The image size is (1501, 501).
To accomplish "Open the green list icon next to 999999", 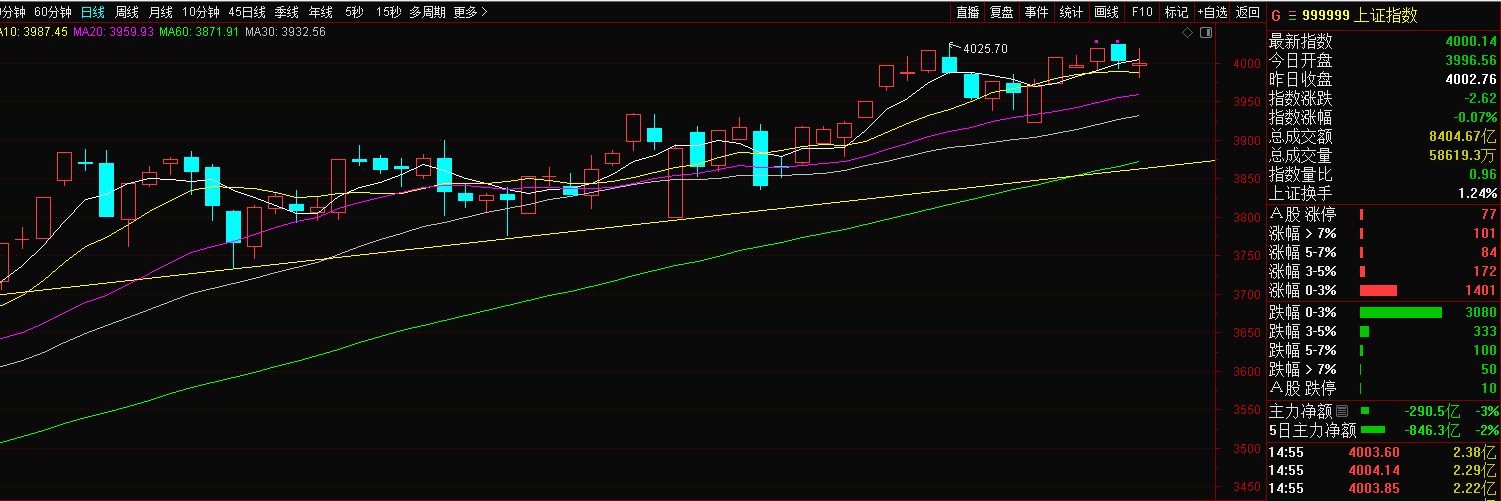I will pos(1291,15).
